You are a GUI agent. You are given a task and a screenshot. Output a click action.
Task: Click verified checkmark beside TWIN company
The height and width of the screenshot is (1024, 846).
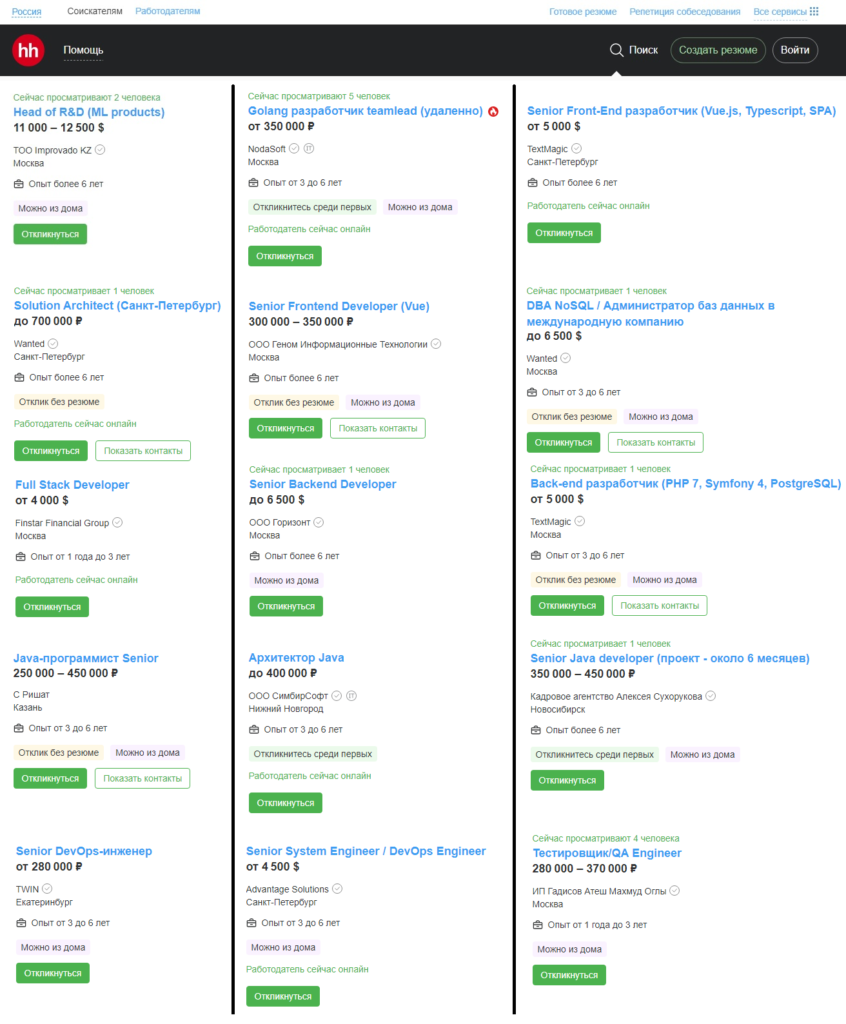pos(47,888)
